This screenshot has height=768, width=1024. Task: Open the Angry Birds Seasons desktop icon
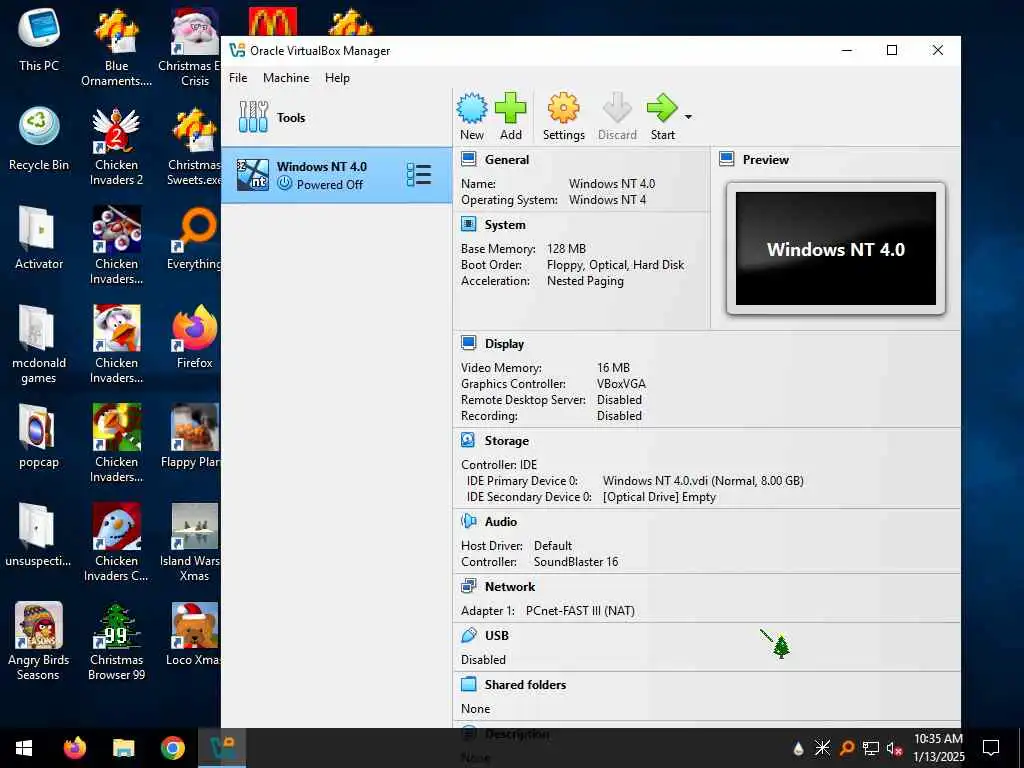pos(38,641)
